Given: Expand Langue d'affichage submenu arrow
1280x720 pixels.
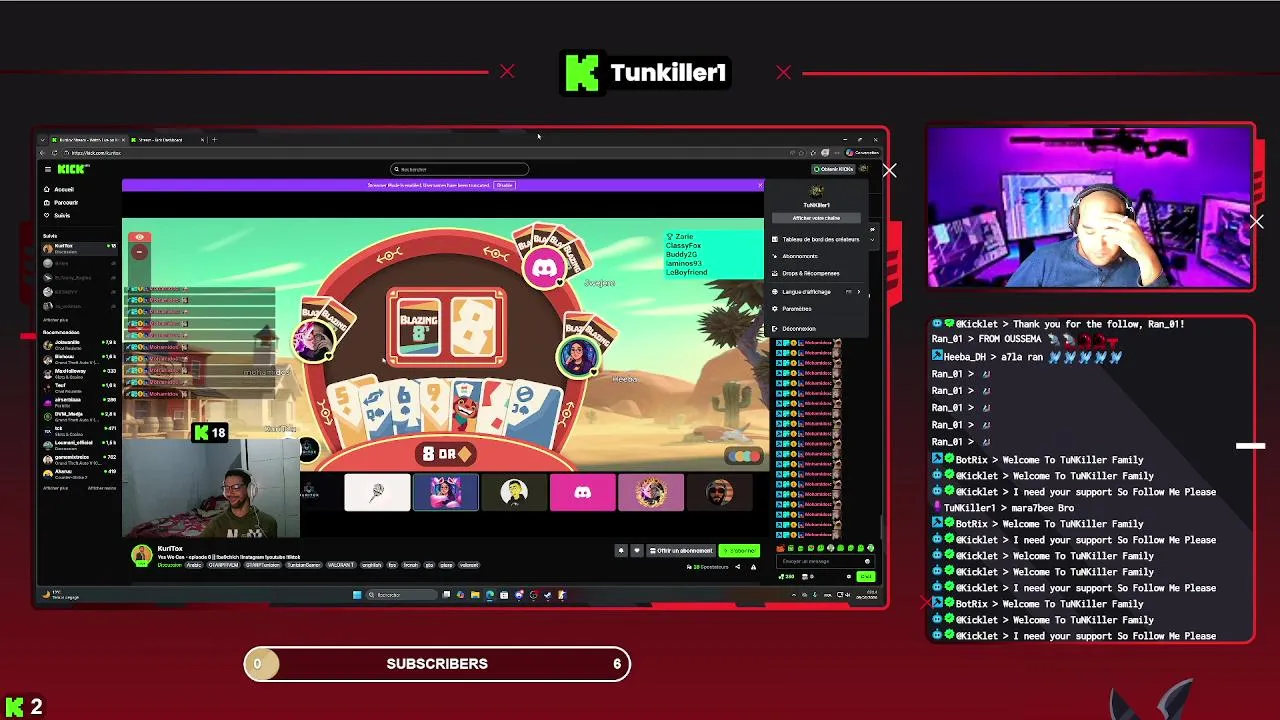Looking at the screenshot, I should pyautogui.click(x=858, y=292).
